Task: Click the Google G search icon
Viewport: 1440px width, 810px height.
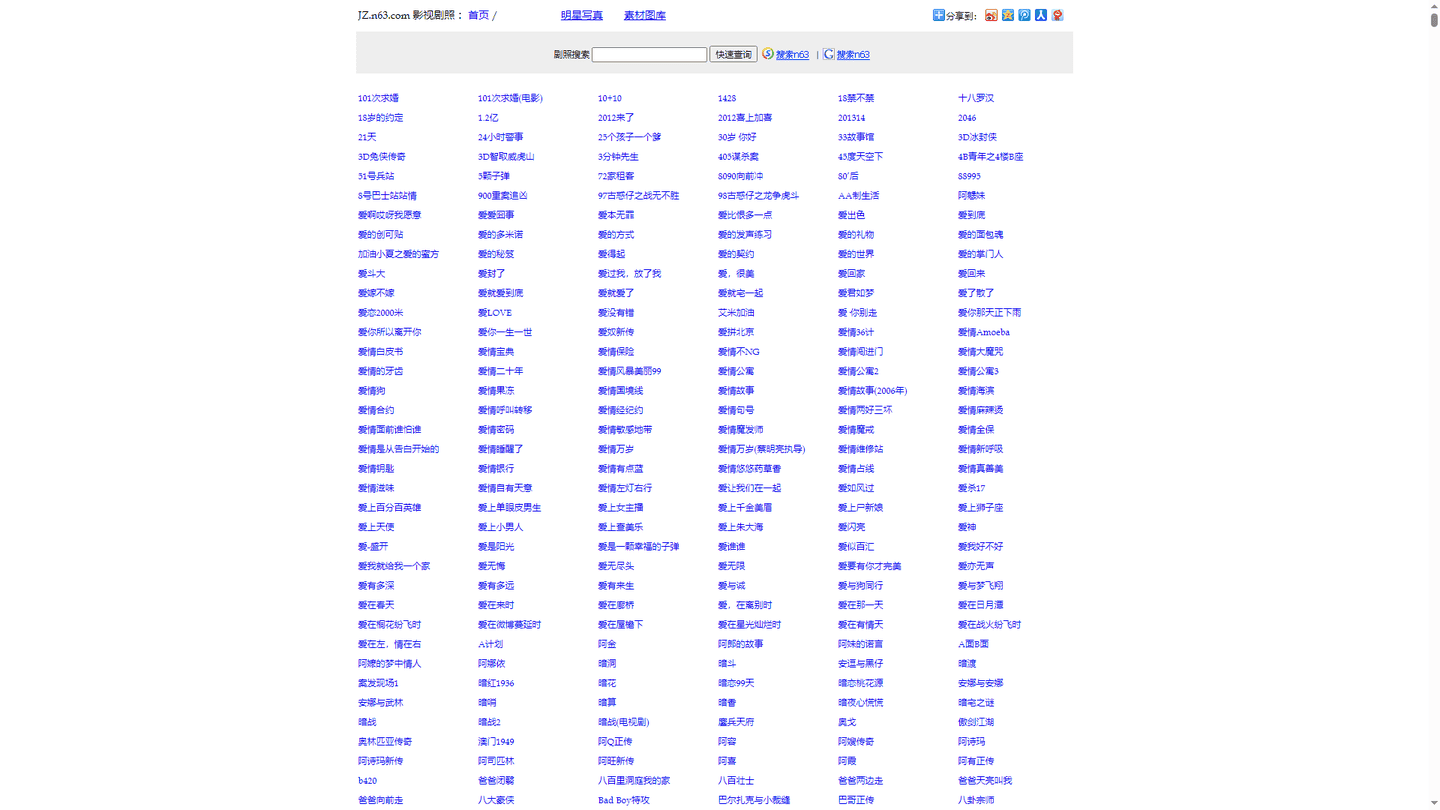Action: point(828,54)
